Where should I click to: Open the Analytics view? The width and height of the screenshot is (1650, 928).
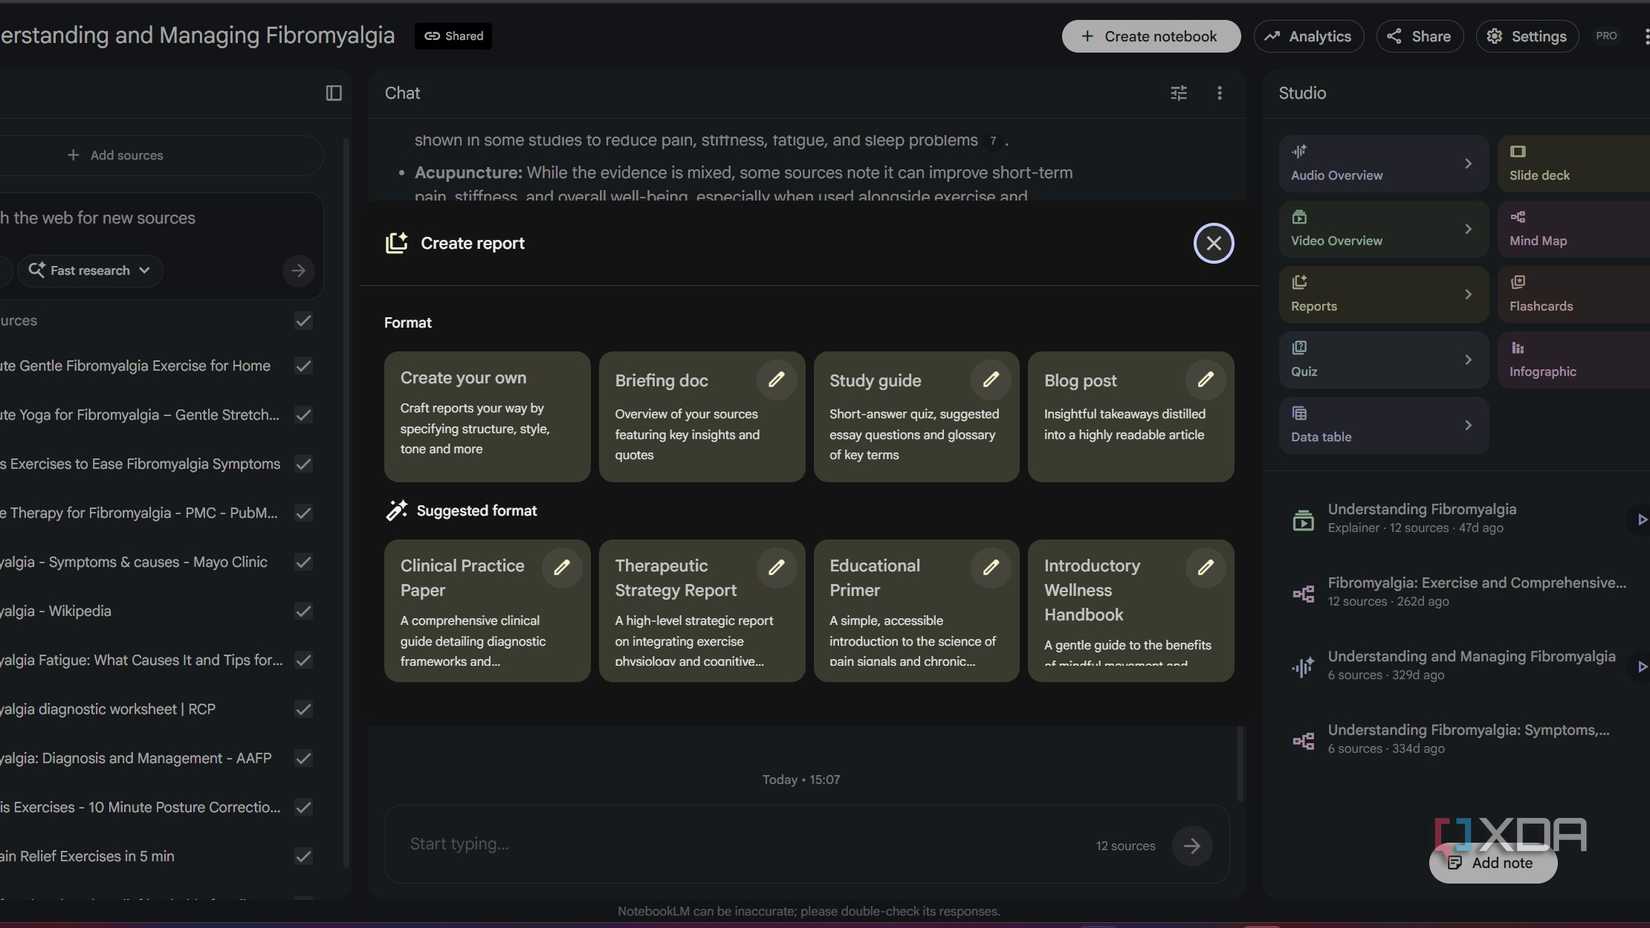[1308, 36]
